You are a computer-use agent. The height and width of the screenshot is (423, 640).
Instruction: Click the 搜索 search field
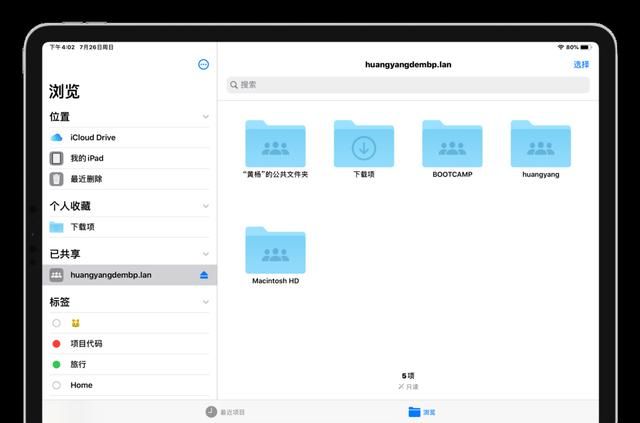[408, 85]
